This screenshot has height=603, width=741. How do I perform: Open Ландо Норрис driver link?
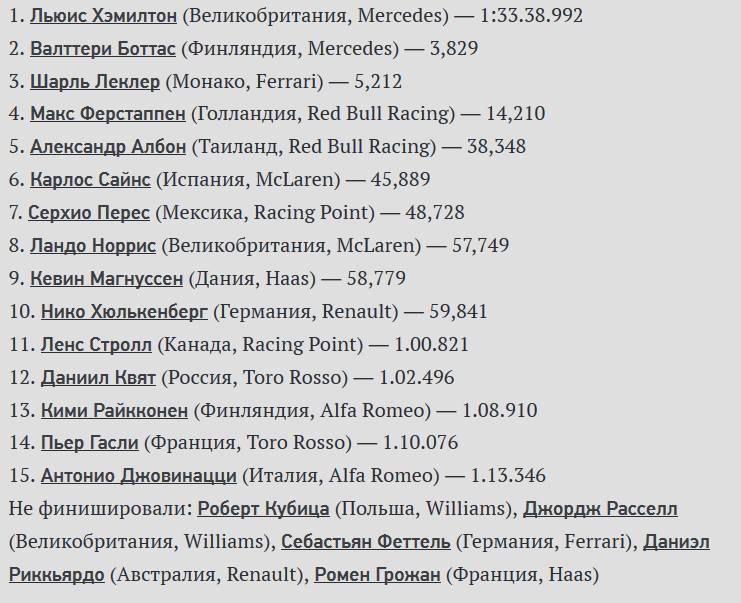92,246
